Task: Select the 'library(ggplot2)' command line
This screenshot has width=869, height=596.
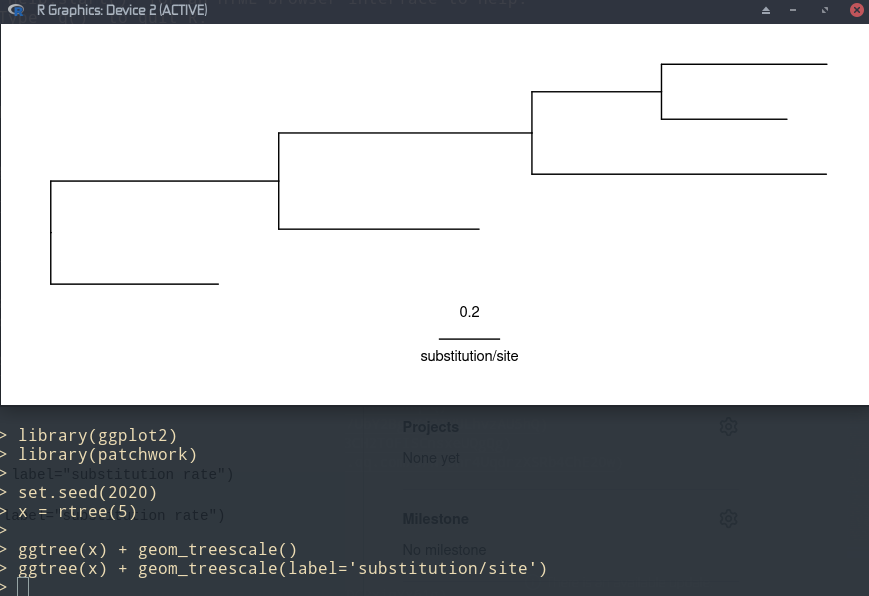Action: pyautogui.click(x=96, y=435)
